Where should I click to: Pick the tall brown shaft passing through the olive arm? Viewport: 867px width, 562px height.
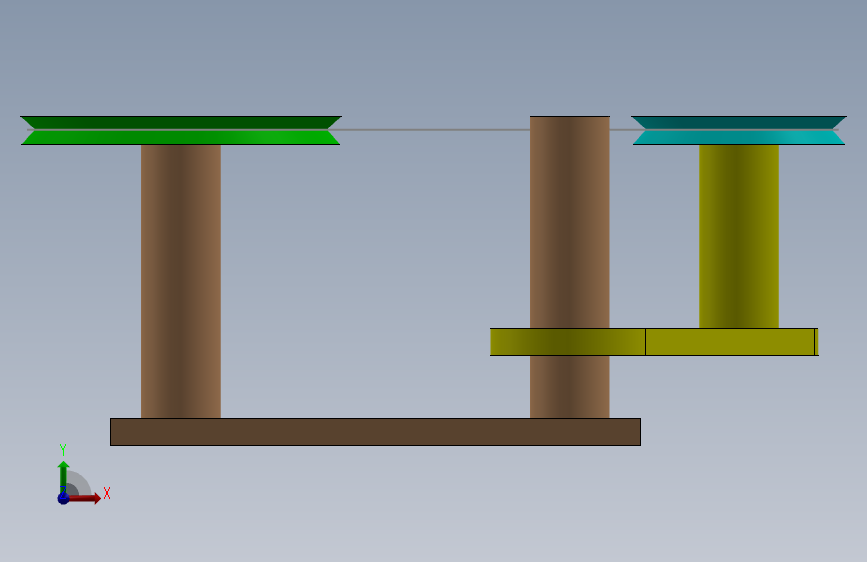[570, 221]
